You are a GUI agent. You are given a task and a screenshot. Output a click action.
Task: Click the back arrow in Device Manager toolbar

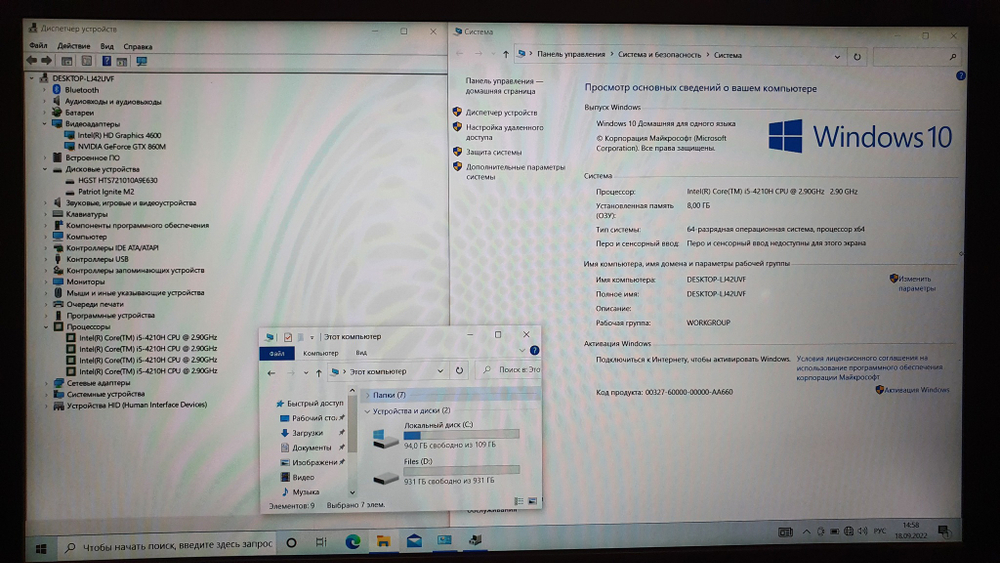point(31,61)
